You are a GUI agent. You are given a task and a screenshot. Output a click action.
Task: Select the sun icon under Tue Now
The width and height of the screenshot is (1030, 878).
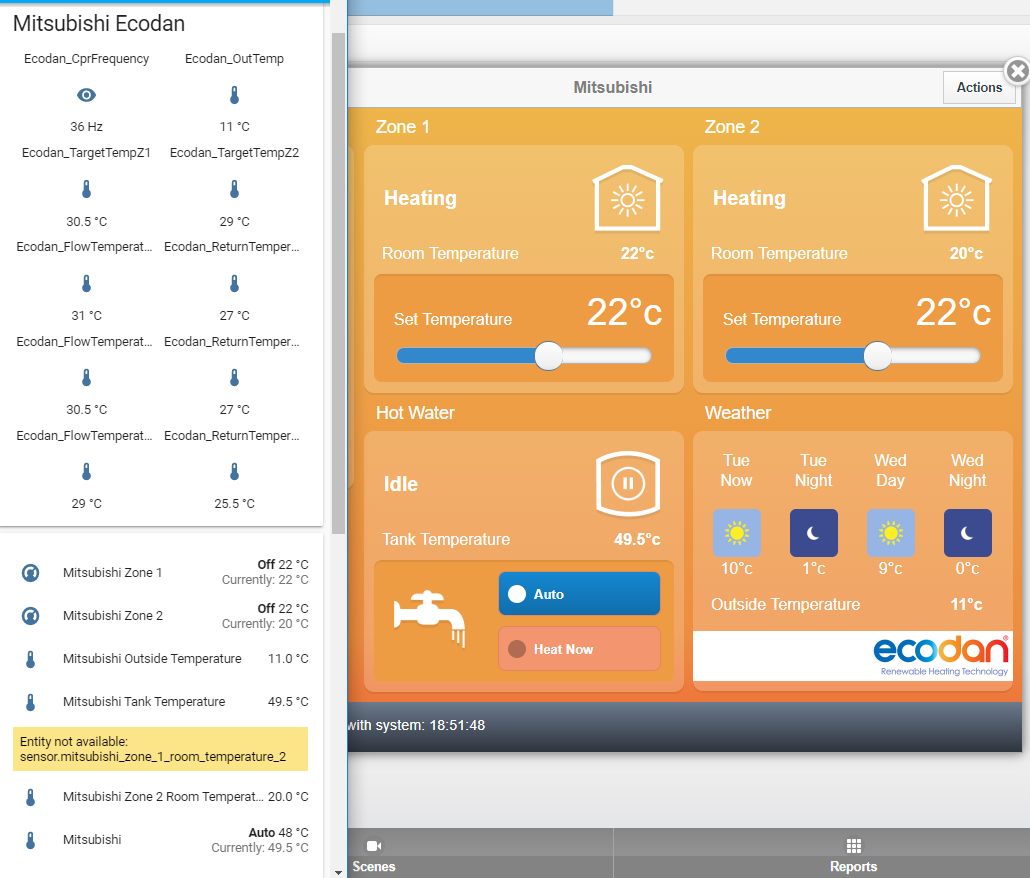pyautogui.click(x=737, y=533)
